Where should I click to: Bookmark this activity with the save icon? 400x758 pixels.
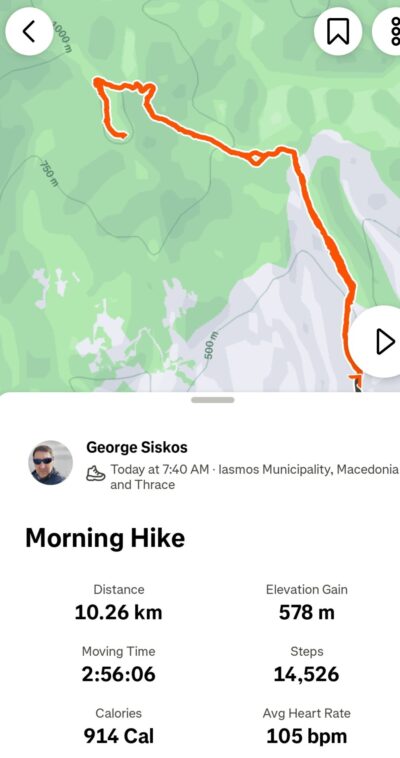click(338, 32)
